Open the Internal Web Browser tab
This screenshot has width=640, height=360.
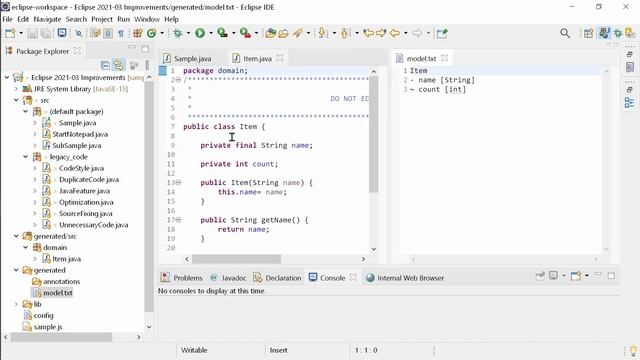click(405, 278)
